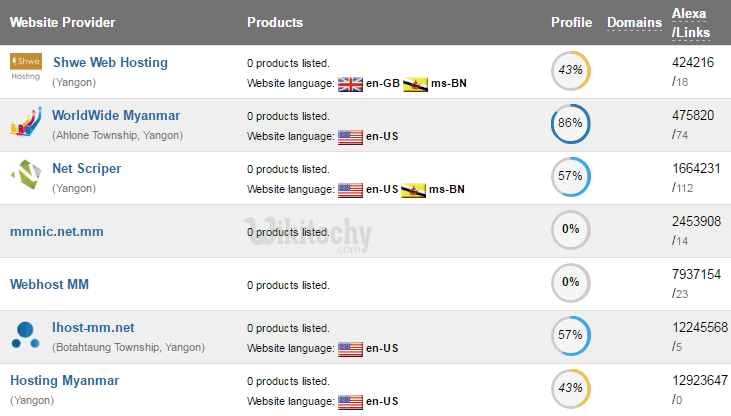This screenshot has width=731, height=416.
Task: Open the mmnic.net.mm provider link
Action: point(57,231)
